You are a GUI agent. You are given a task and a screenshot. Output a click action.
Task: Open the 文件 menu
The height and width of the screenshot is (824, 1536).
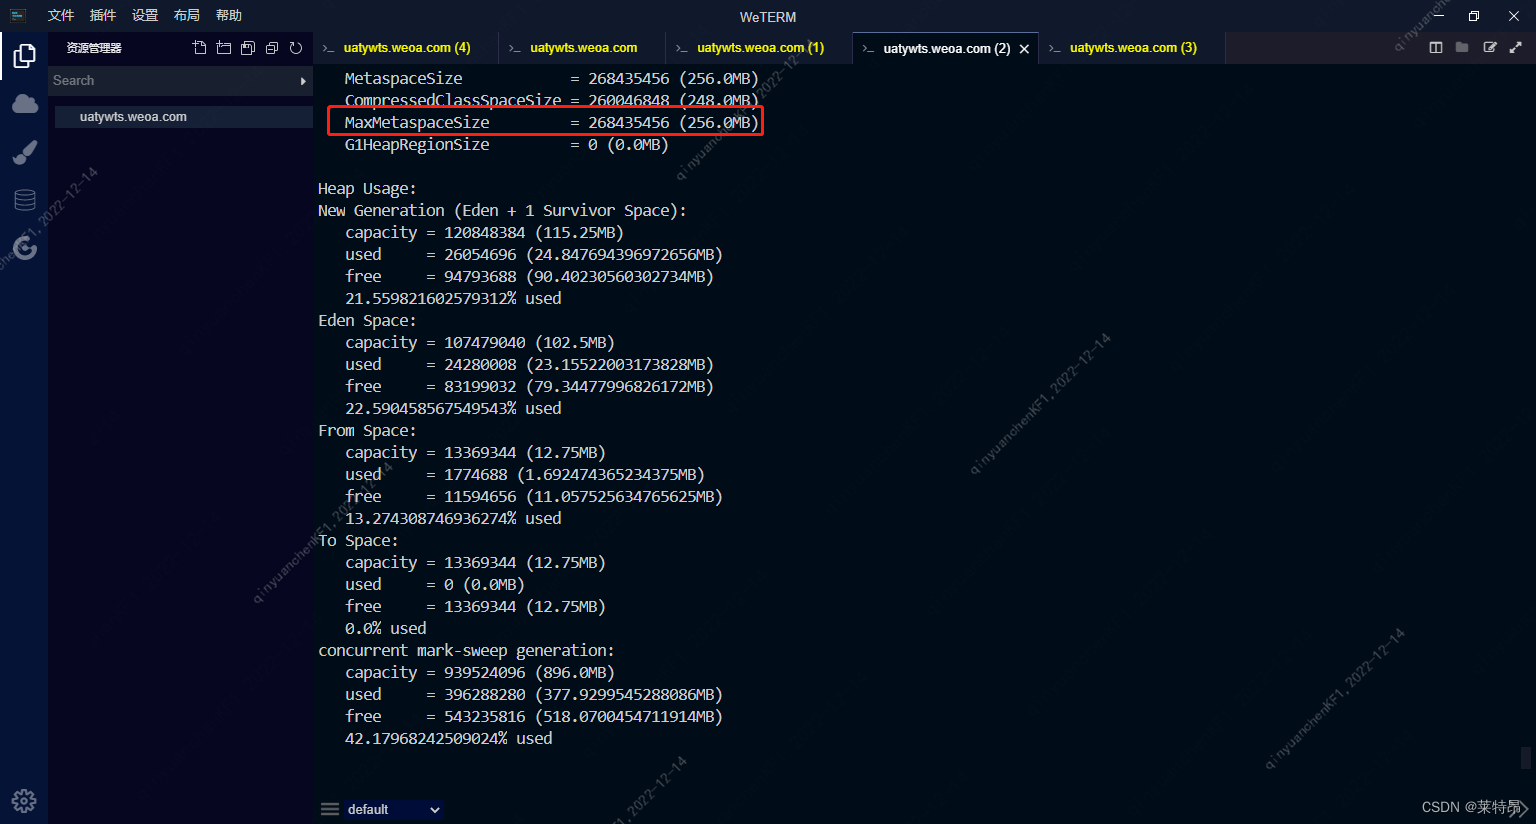coord(61,15)
